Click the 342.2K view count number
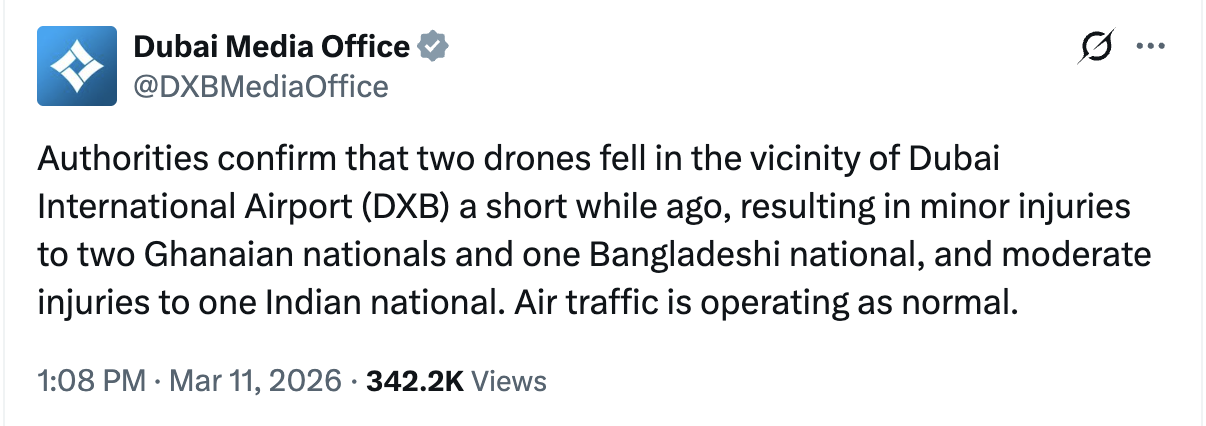The width and height of the screenshot is (1206, 426). (415, 381)
